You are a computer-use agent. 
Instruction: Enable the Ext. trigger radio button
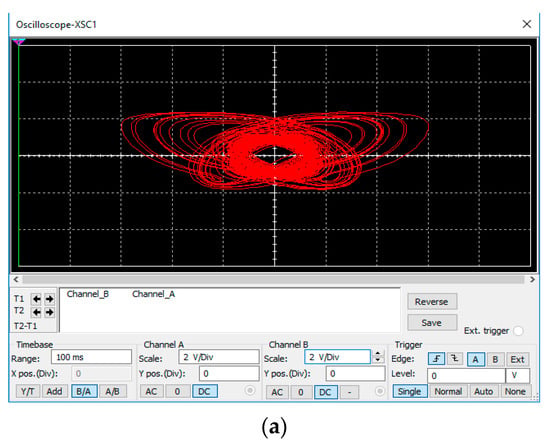tap(518, 331)
